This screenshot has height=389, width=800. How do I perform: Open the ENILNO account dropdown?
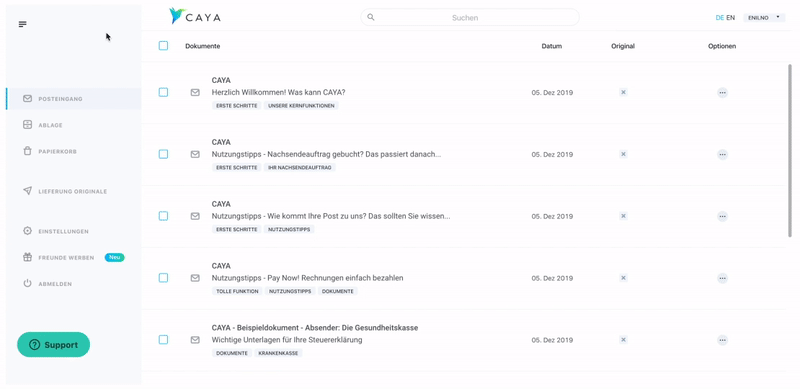coord(764,17)
